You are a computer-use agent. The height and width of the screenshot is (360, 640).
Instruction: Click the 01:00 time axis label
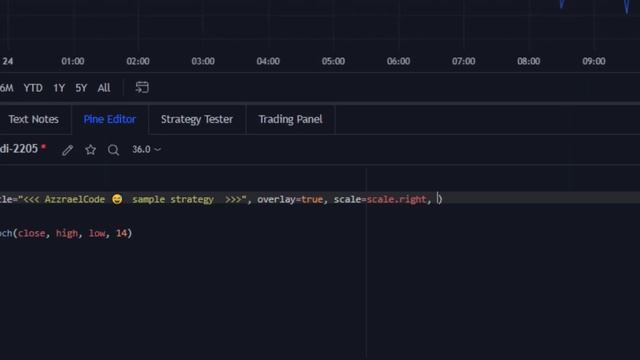coord(73,61)
